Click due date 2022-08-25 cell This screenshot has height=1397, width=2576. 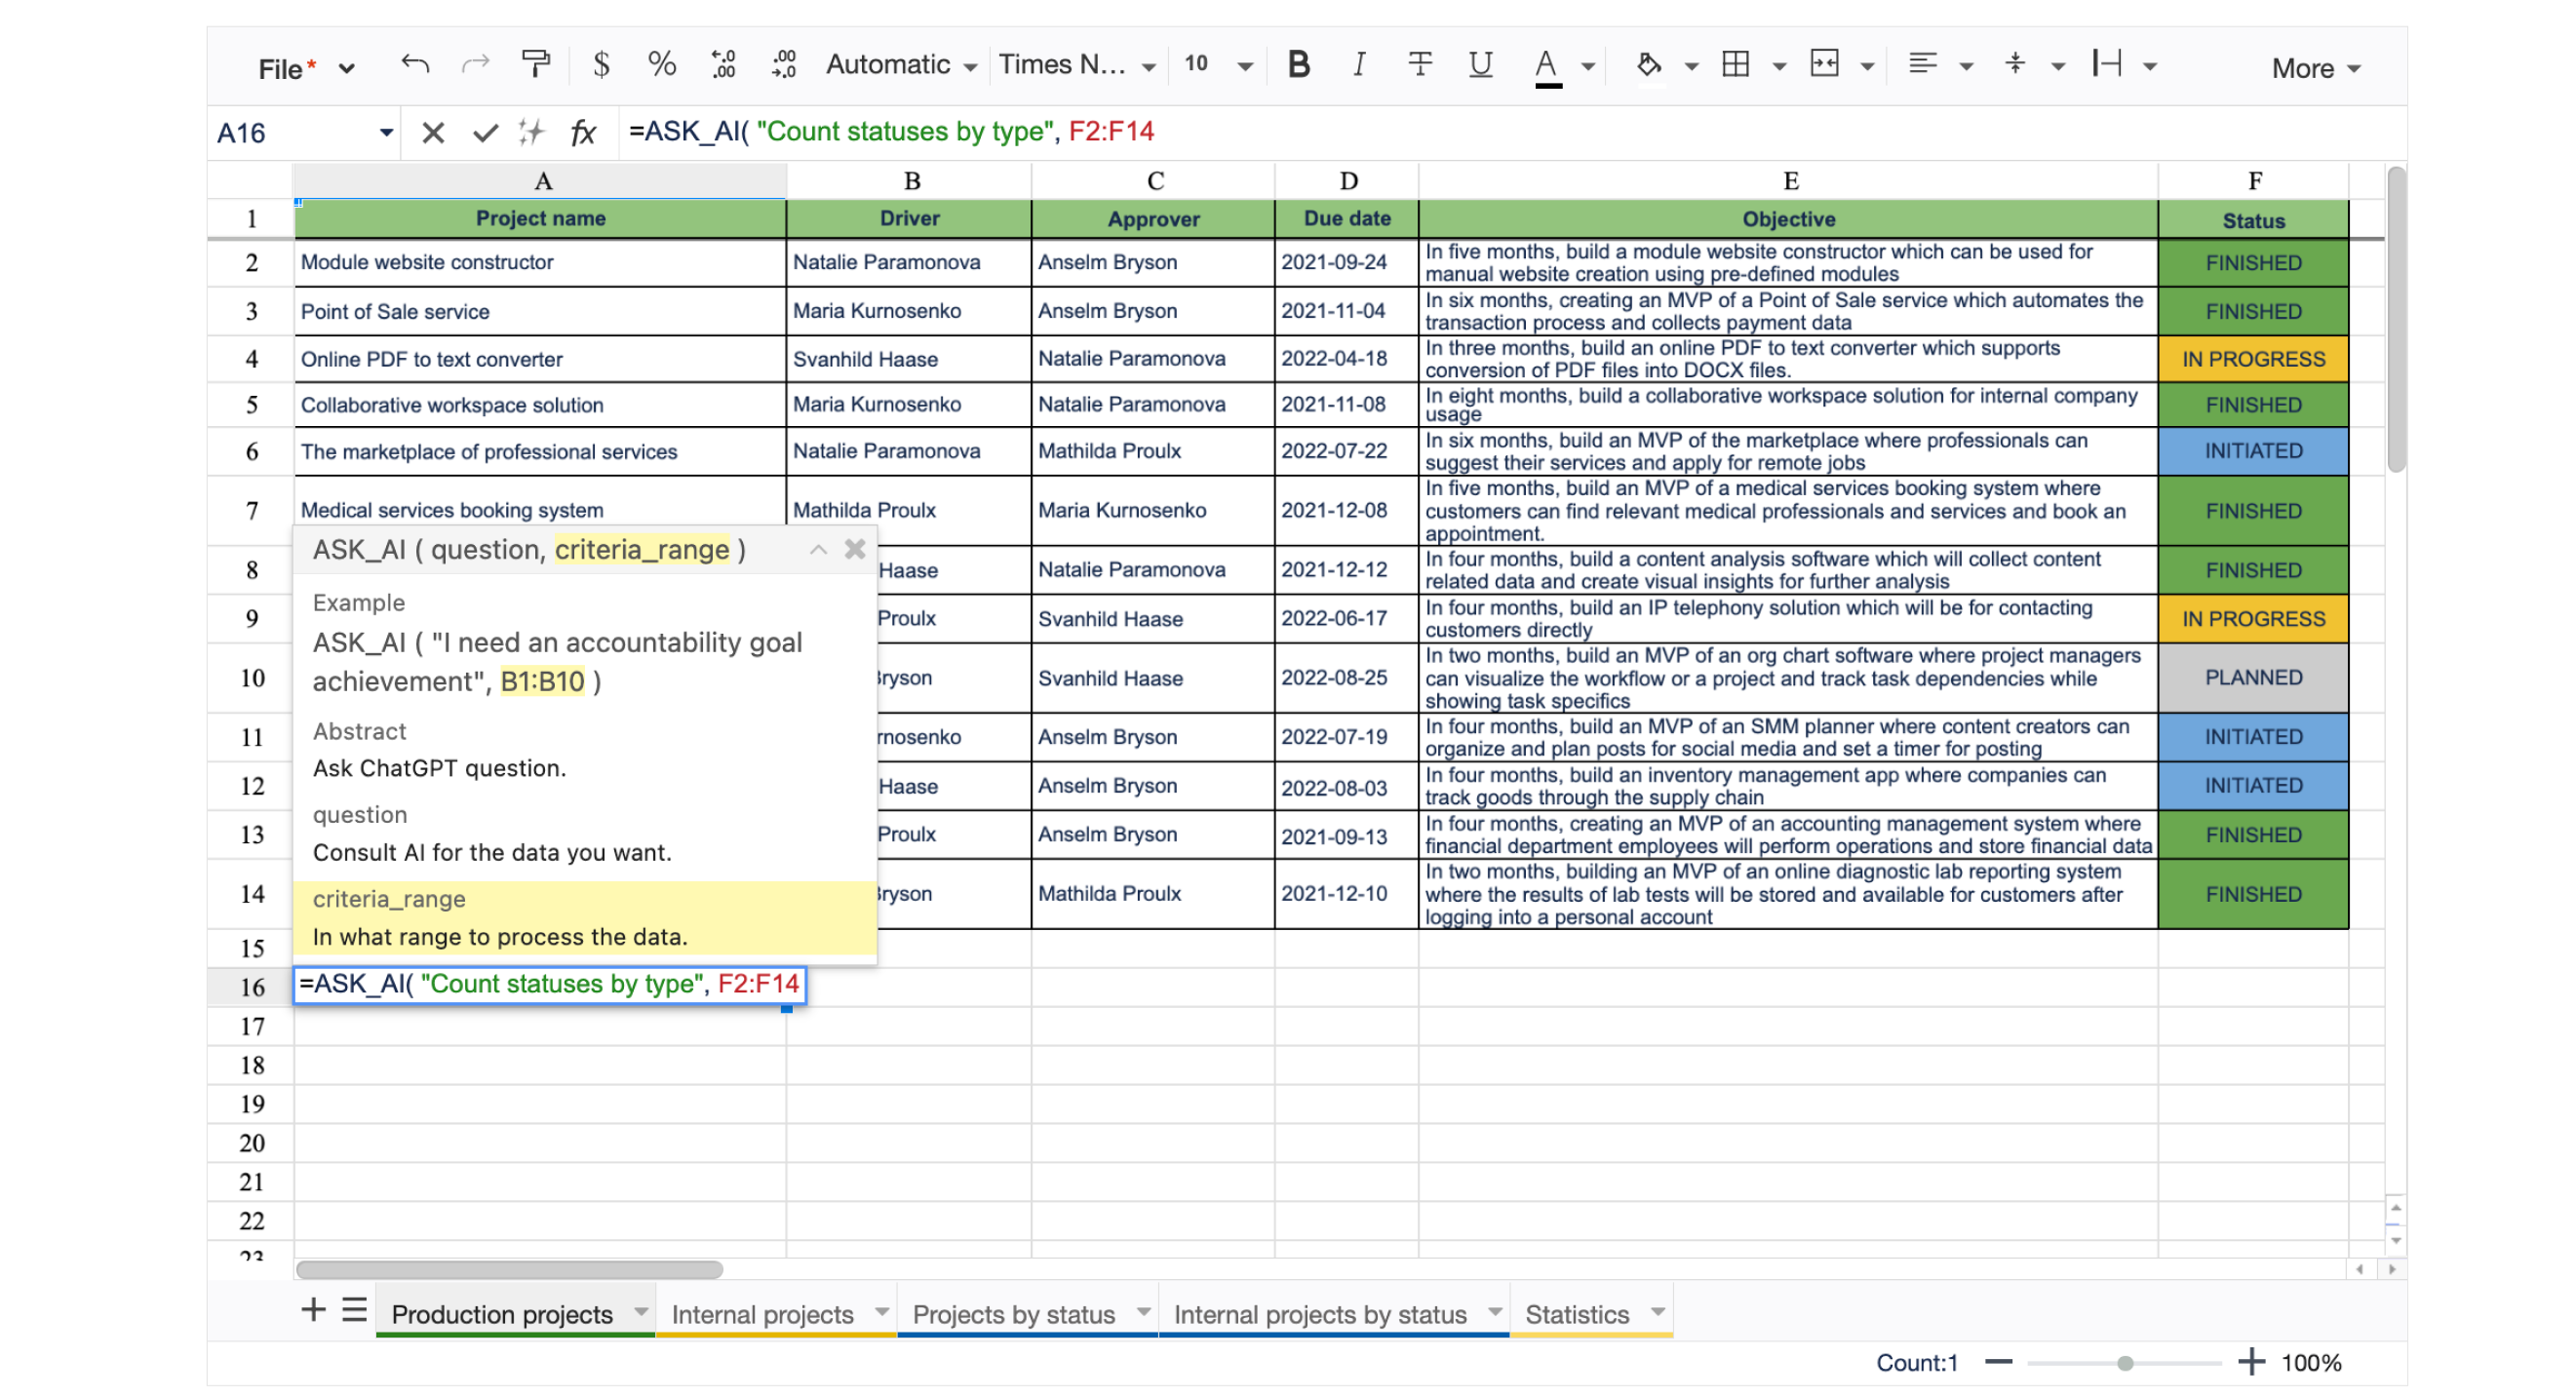tap(1346, 677)
